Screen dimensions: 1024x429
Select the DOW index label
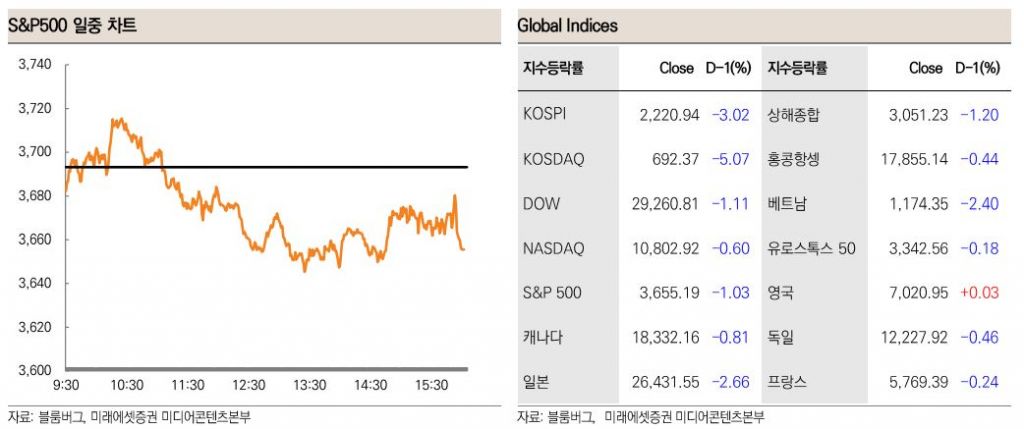(541, 203)
